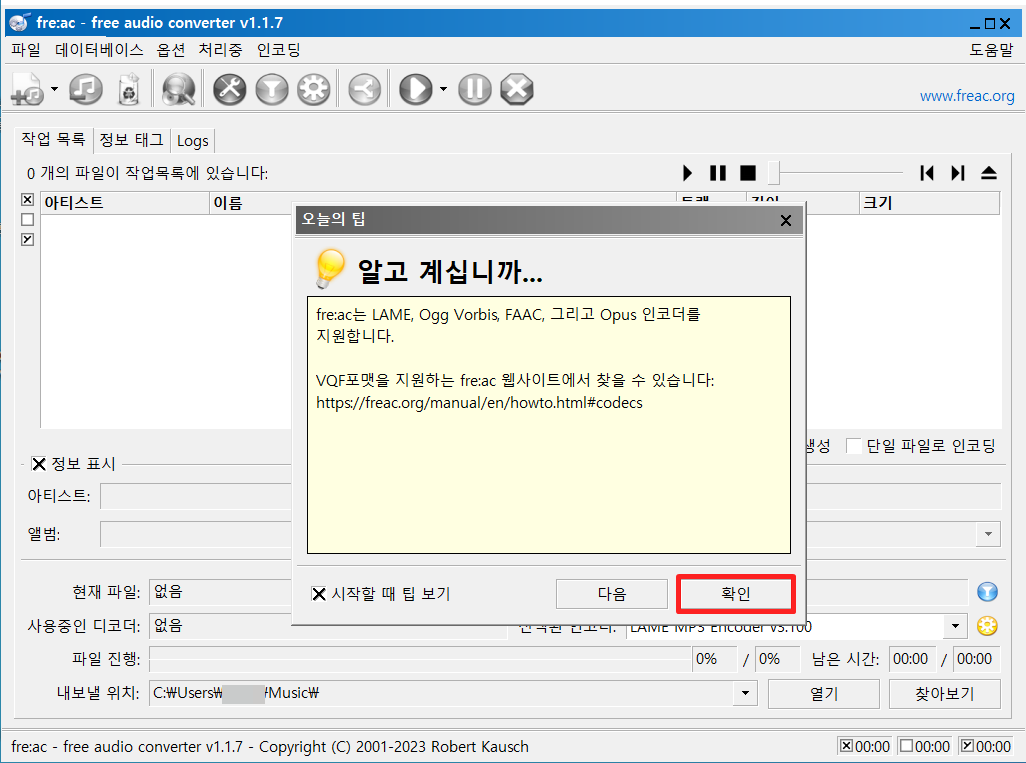
Task: Open the 옵션 menu
Action: click(171, 50)
